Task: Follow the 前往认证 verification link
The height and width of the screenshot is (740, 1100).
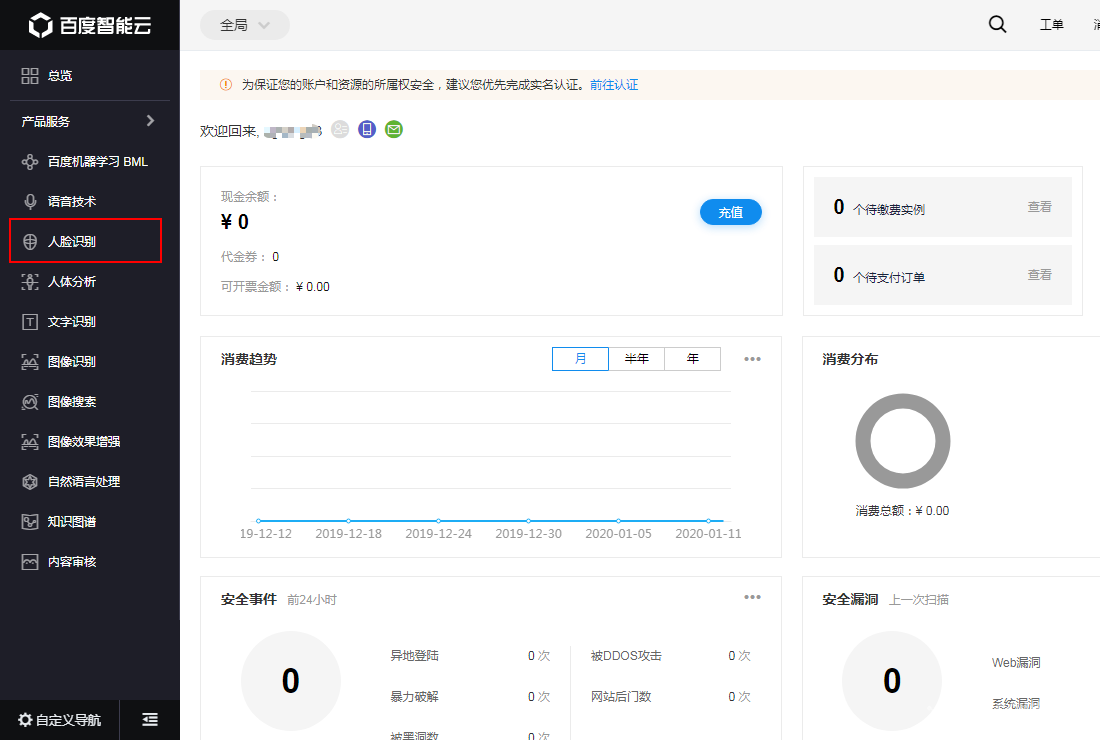Action: click(614, 85)
